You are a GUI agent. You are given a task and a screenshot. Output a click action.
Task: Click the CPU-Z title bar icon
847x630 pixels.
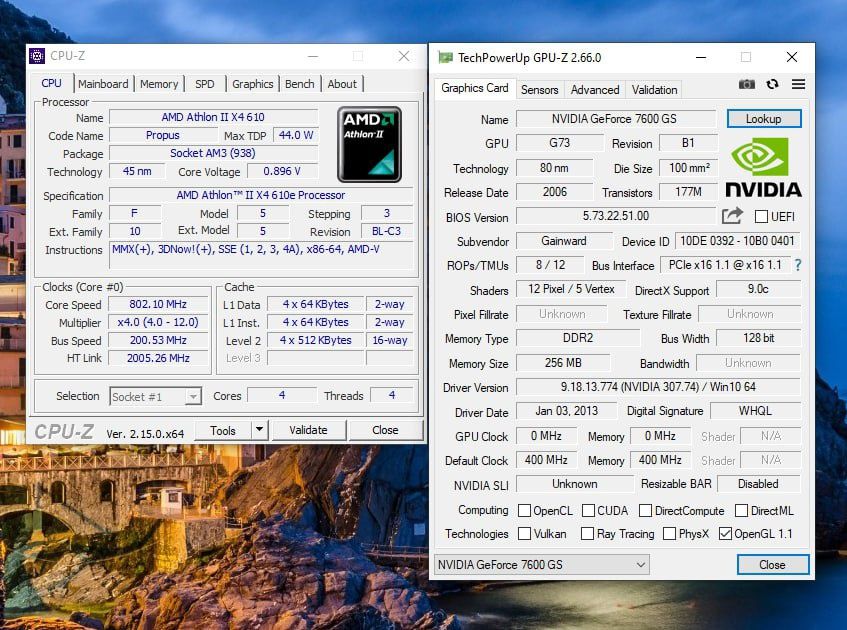pyautogui.click(x=37, y=56)
